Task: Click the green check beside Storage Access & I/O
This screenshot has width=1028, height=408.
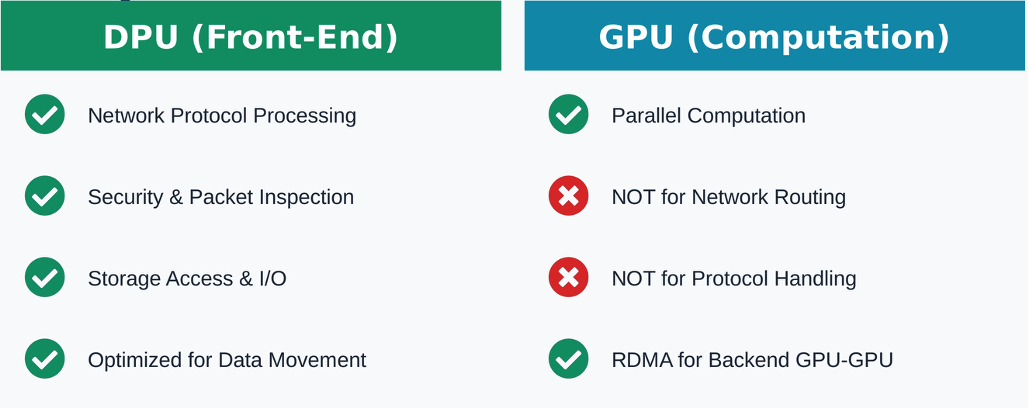Action: point(45,278)
